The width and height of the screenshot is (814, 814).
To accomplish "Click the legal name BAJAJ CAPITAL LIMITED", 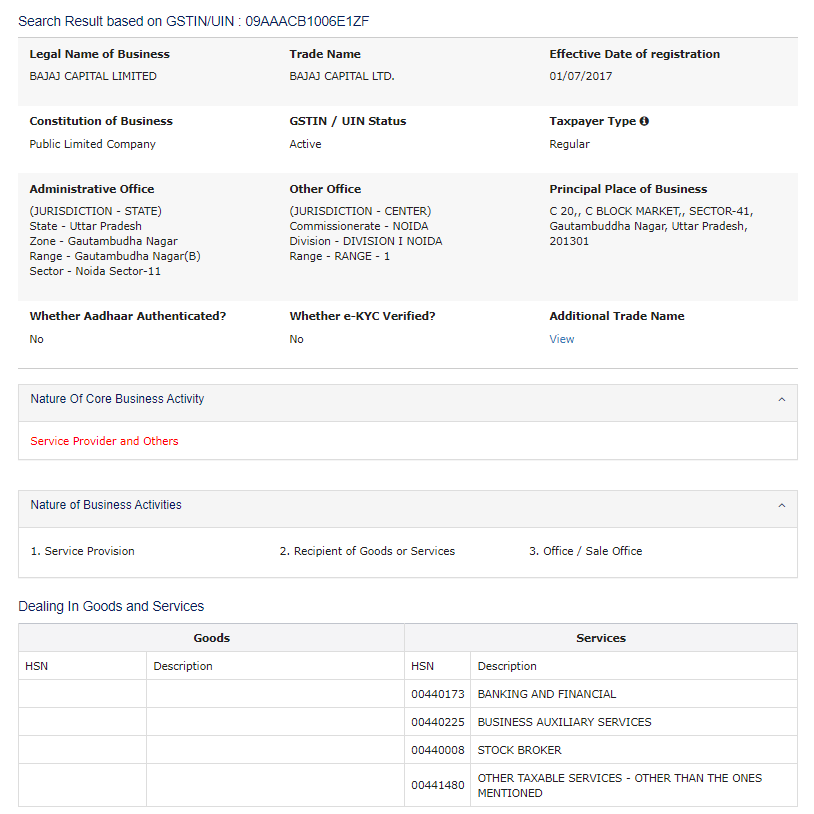I will (x=93, y=76).
